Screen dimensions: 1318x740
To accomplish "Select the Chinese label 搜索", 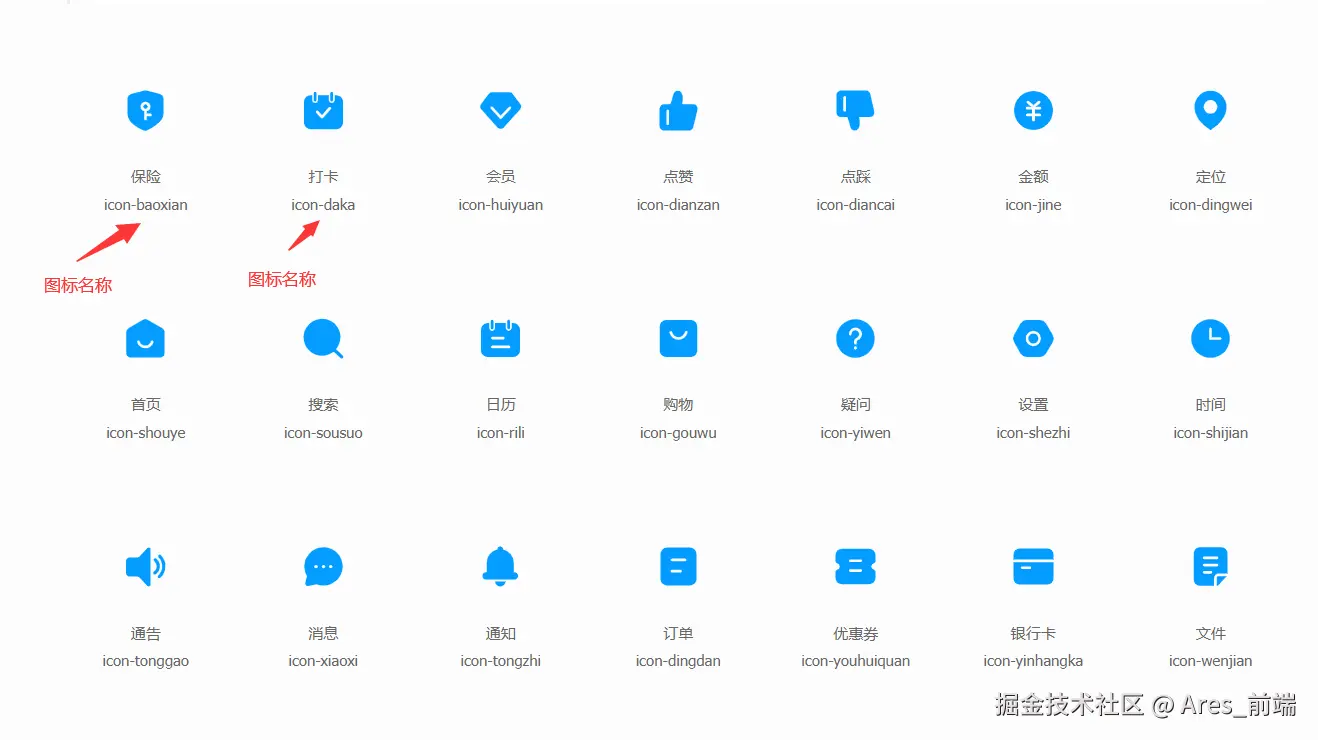I will pyautogui.click(x=323, y=405).
